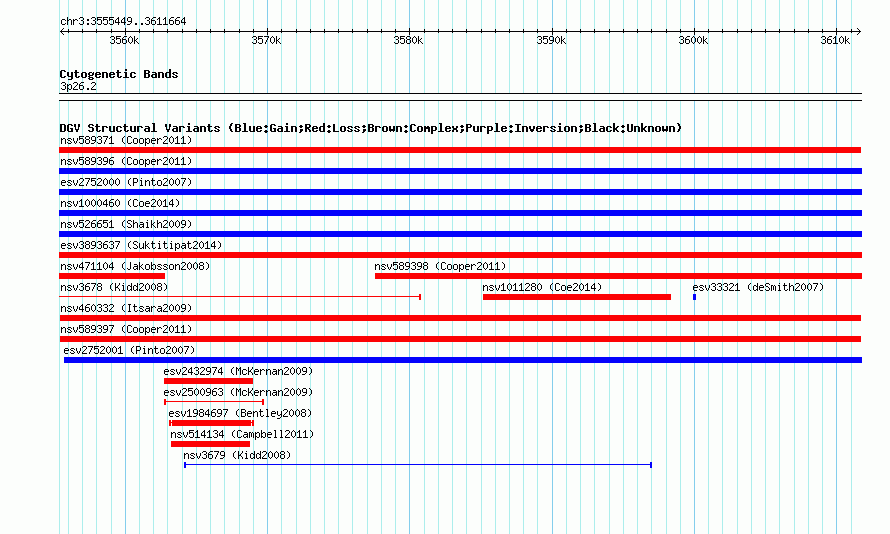Click chr3:3555449..3611664 coordinate label

pyautogui.click(x=123, y=21)
